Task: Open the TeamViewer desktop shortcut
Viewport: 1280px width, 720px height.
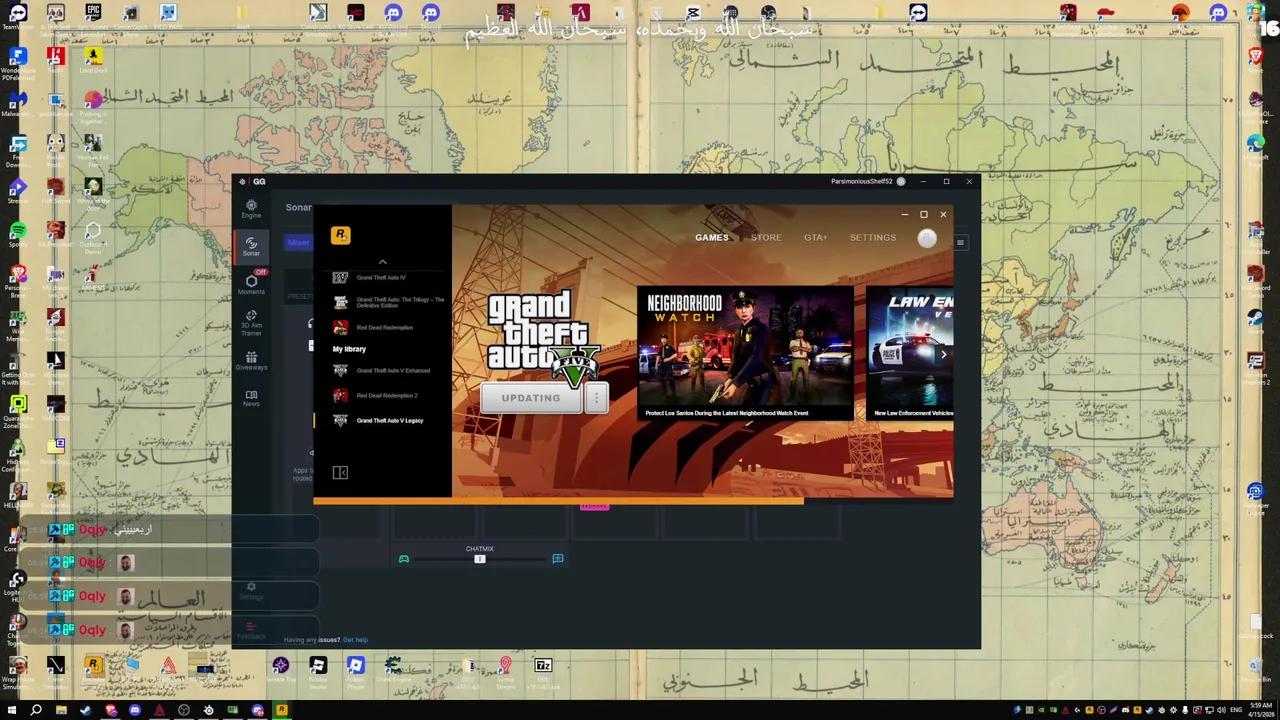Action: tap(18, 15)
